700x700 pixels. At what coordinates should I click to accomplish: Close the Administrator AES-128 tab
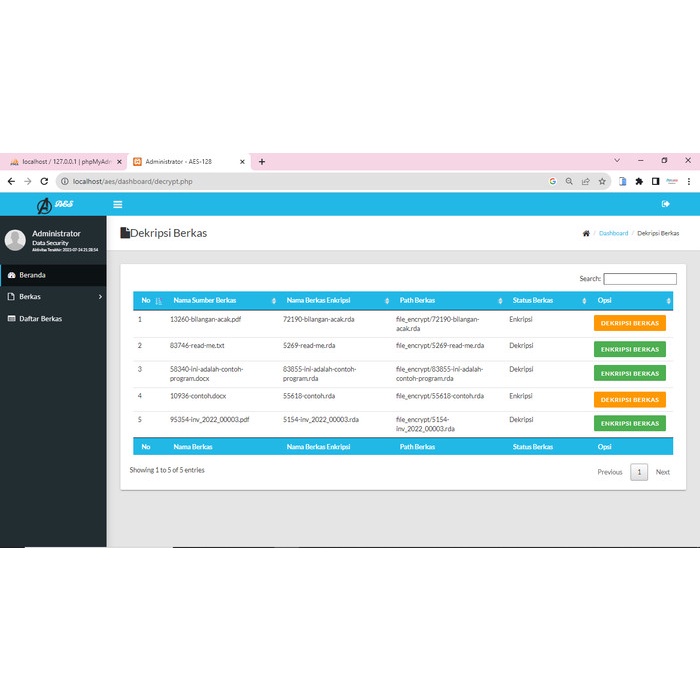[x=242, y=162]
